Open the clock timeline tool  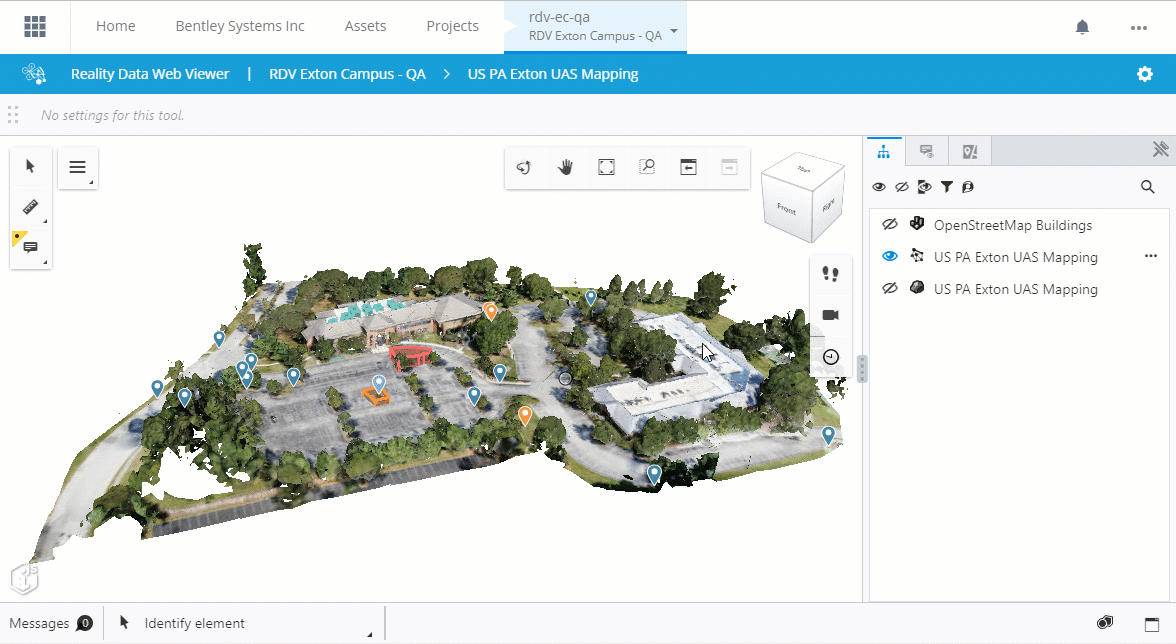(830, 357)
